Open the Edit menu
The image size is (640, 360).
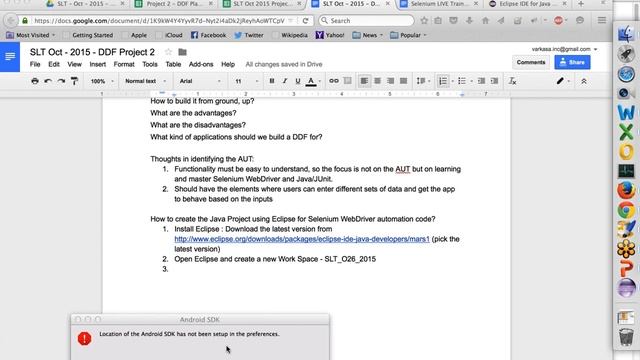[54, 64]
